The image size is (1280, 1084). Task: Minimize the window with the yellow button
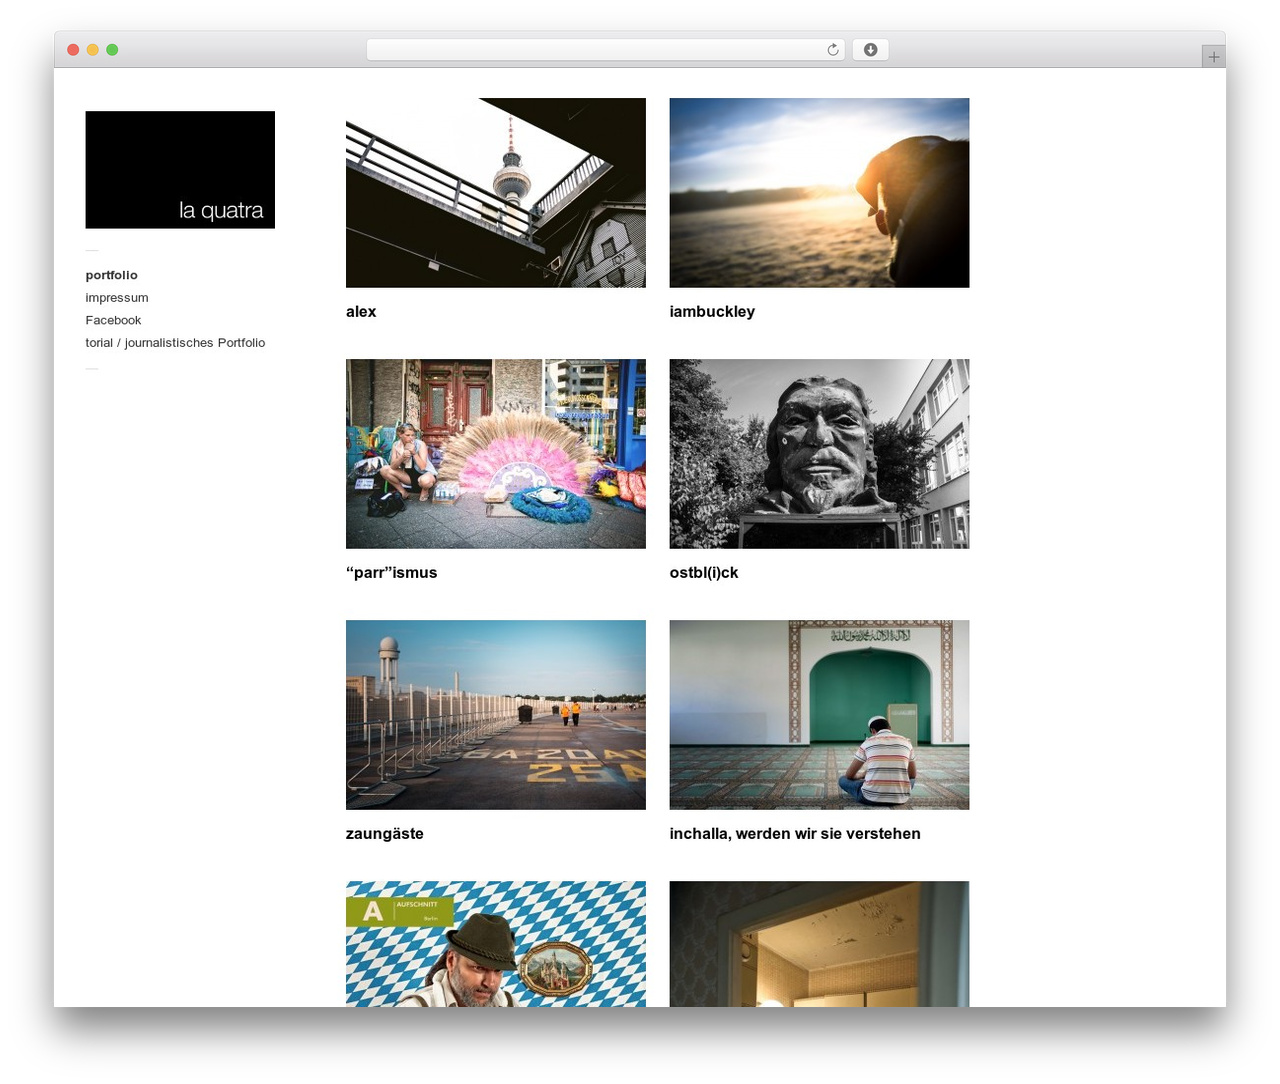point(92,50)
